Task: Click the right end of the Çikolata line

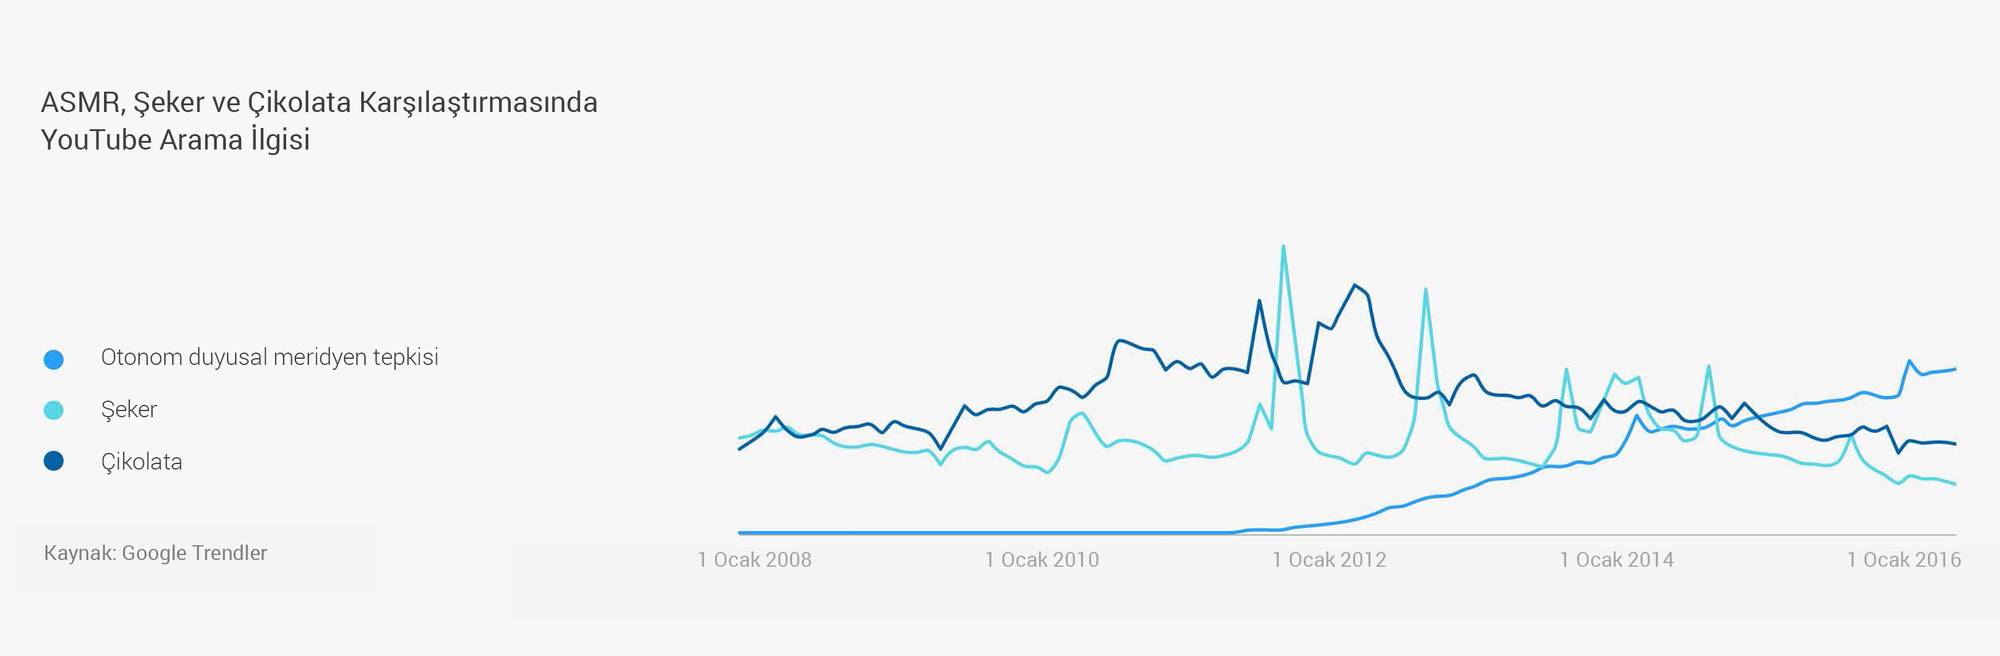Action: tap(1954, 444)
